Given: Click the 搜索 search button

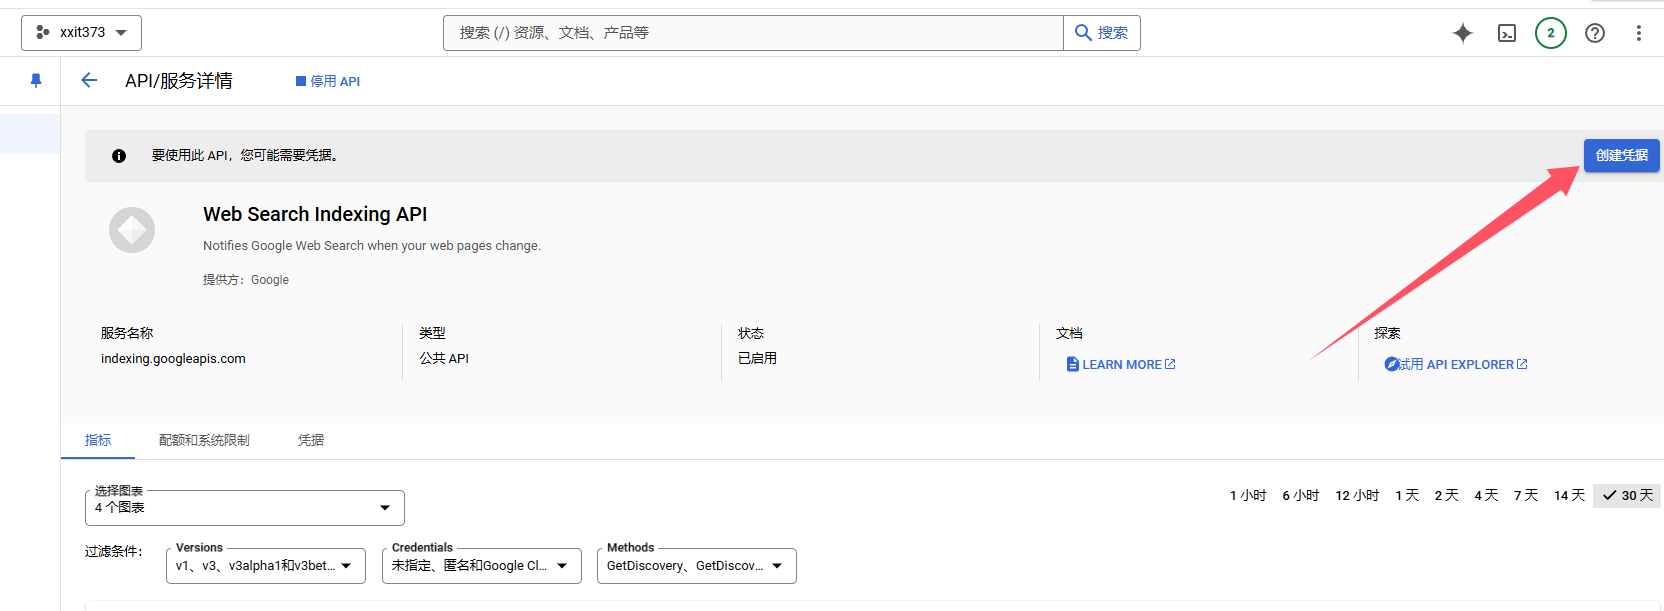Looking at the screenshot, I should click(1102, 33).
